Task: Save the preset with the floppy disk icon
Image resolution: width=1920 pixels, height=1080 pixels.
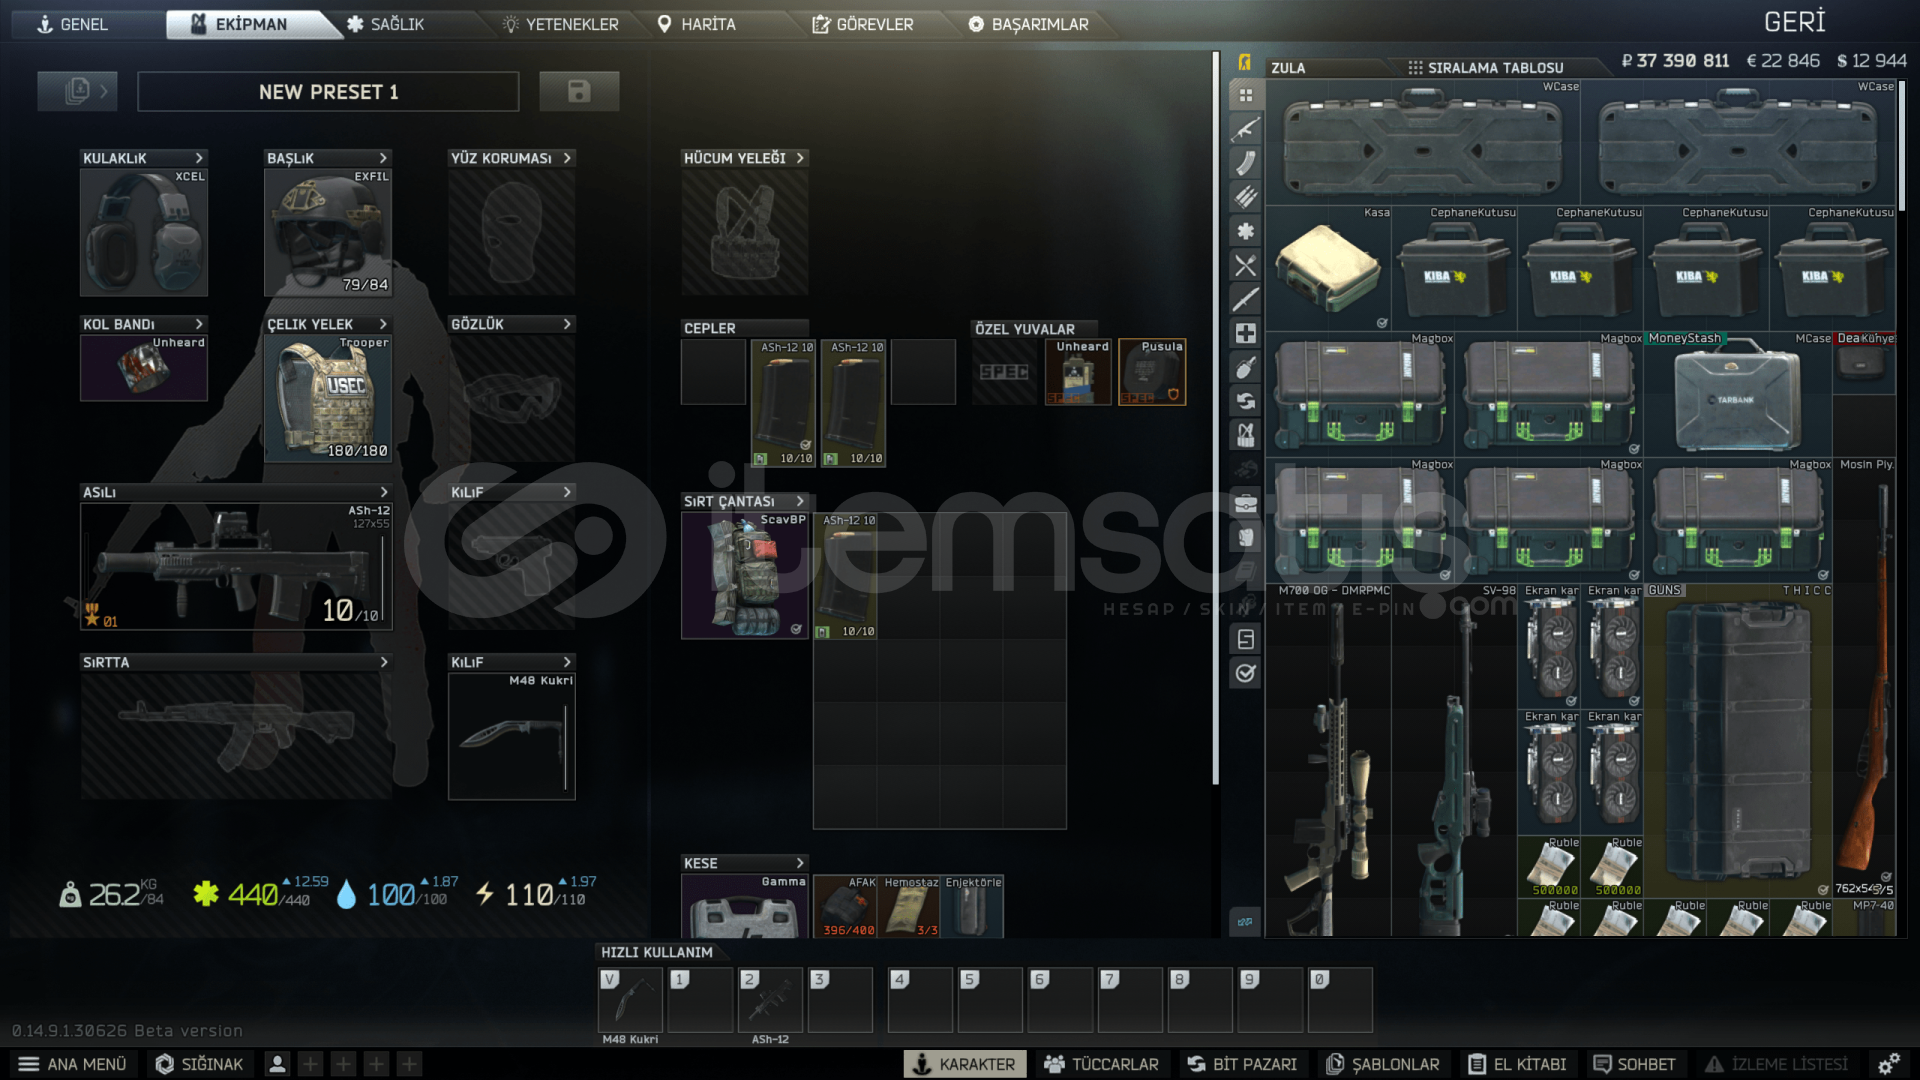Action: [579, 91]
